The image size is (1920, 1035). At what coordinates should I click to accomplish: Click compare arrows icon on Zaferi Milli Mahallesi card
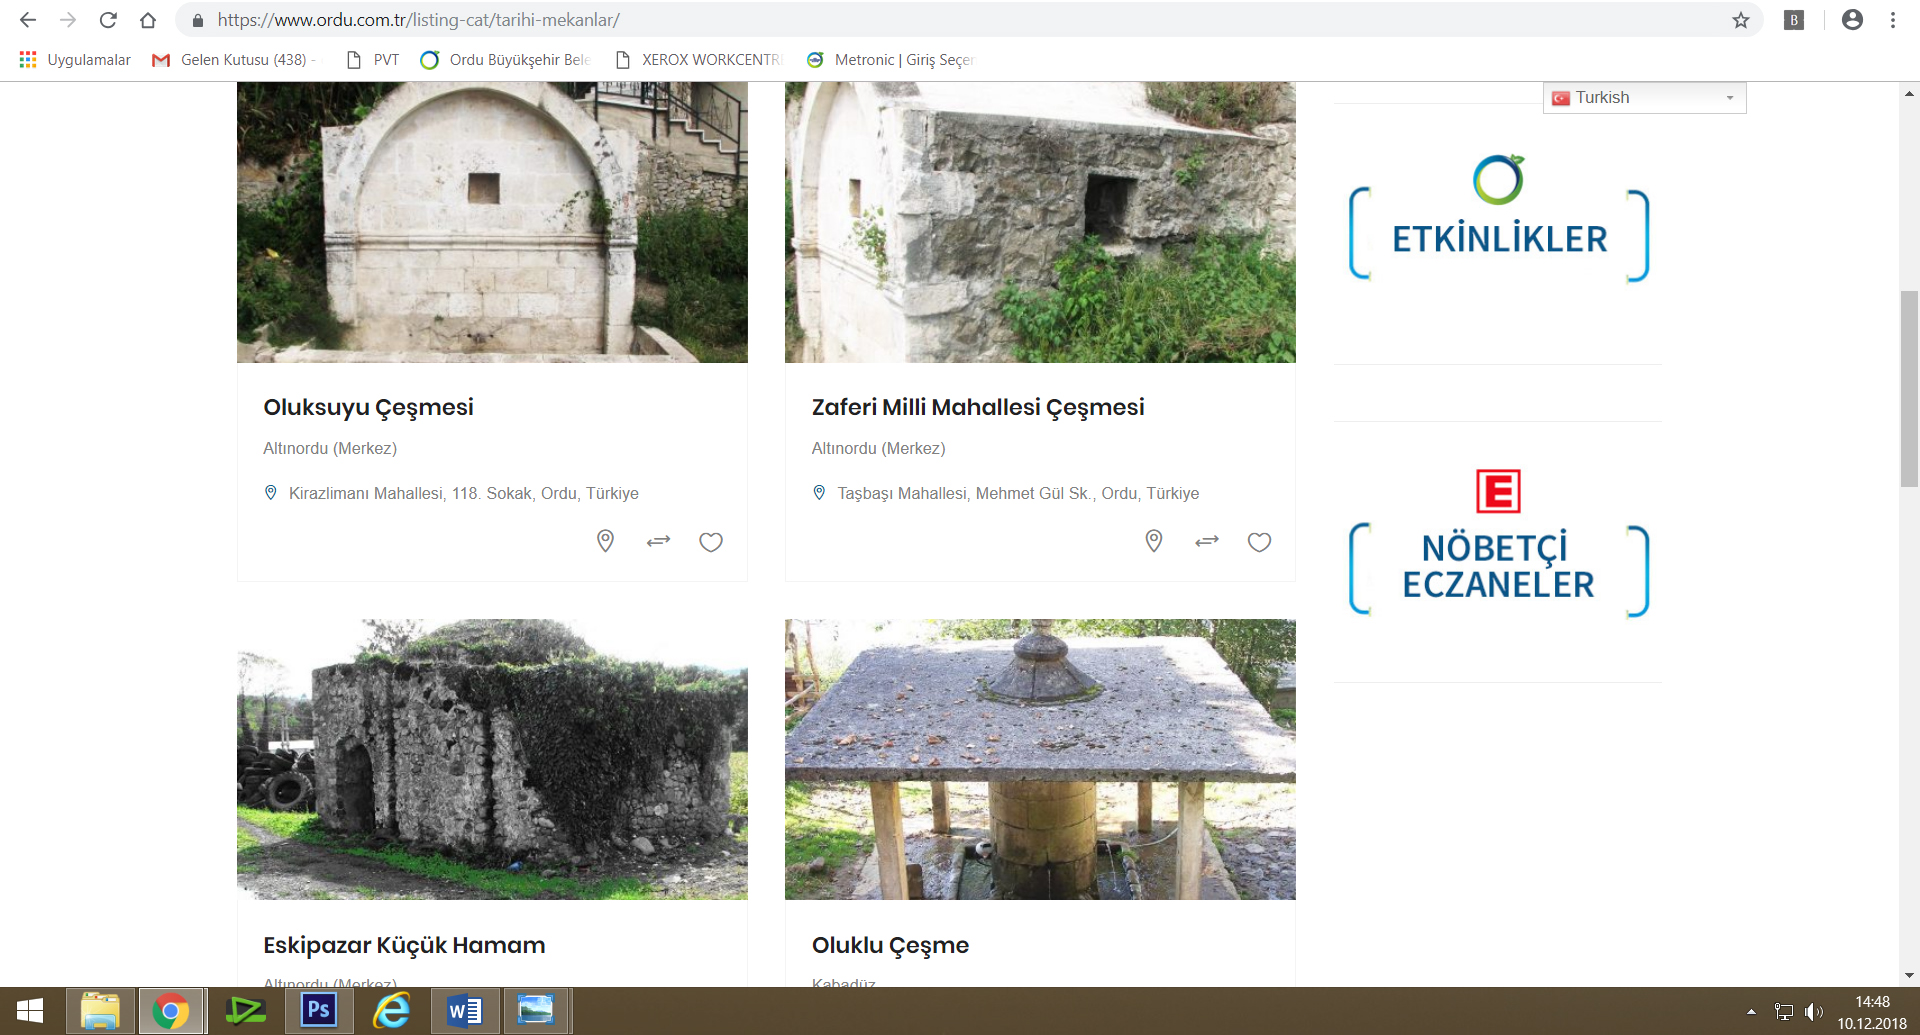[x=1207, y=541]
